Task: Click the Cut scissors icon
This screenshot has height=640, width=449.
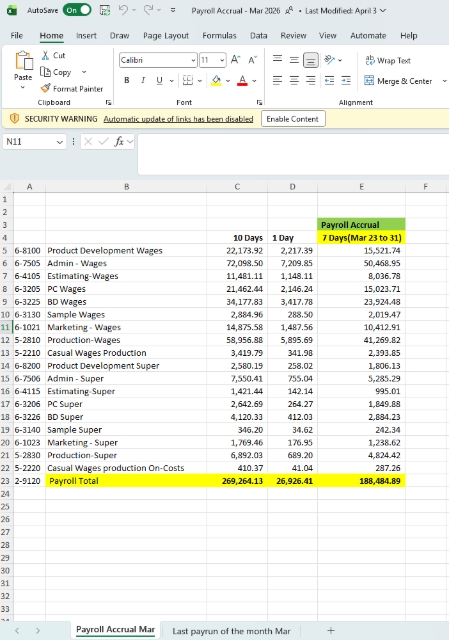Action: pos(45,55)
